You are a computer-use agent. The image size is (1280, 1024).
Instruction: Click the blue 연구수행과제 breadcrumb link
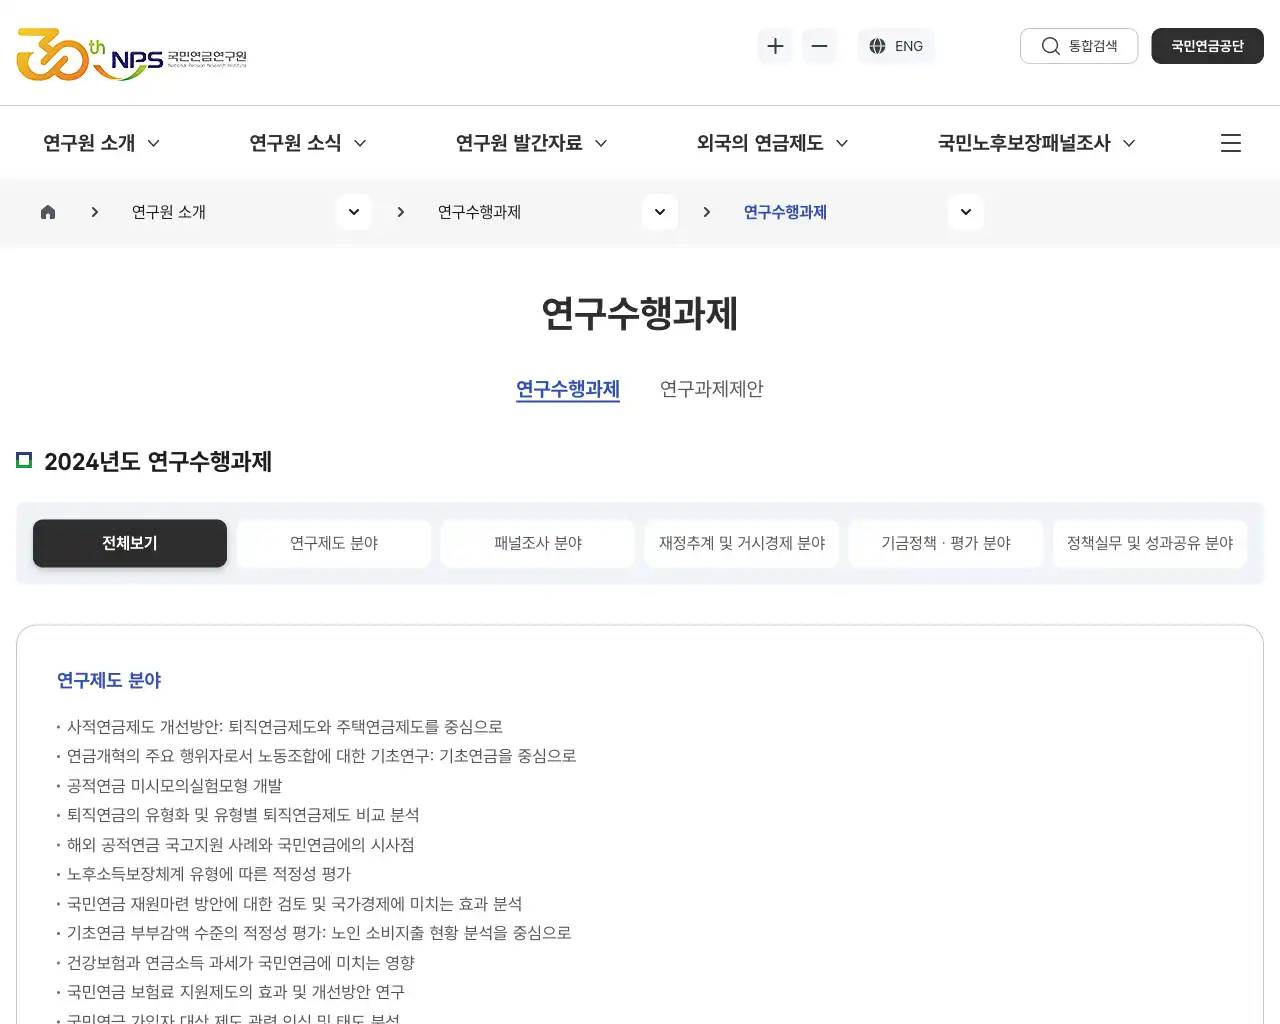click(785, 212)
